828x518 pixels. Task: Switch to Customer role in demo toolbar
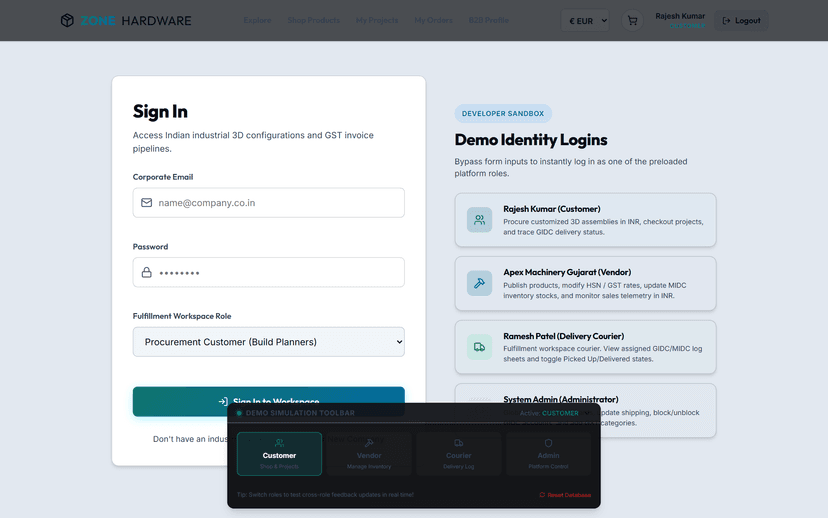(x=279, y=454)
